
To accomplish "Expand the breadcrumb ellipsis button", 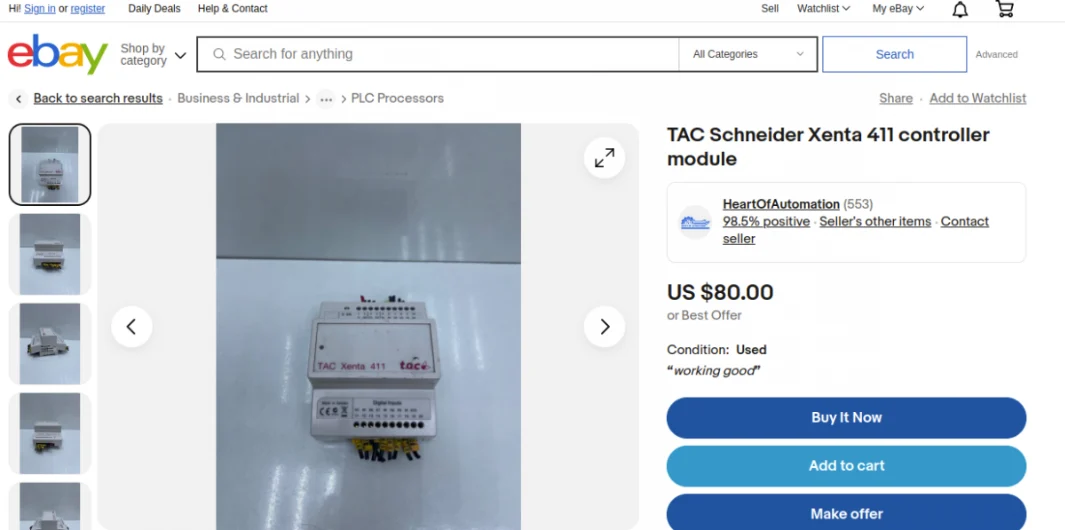I will pos(326,99).
